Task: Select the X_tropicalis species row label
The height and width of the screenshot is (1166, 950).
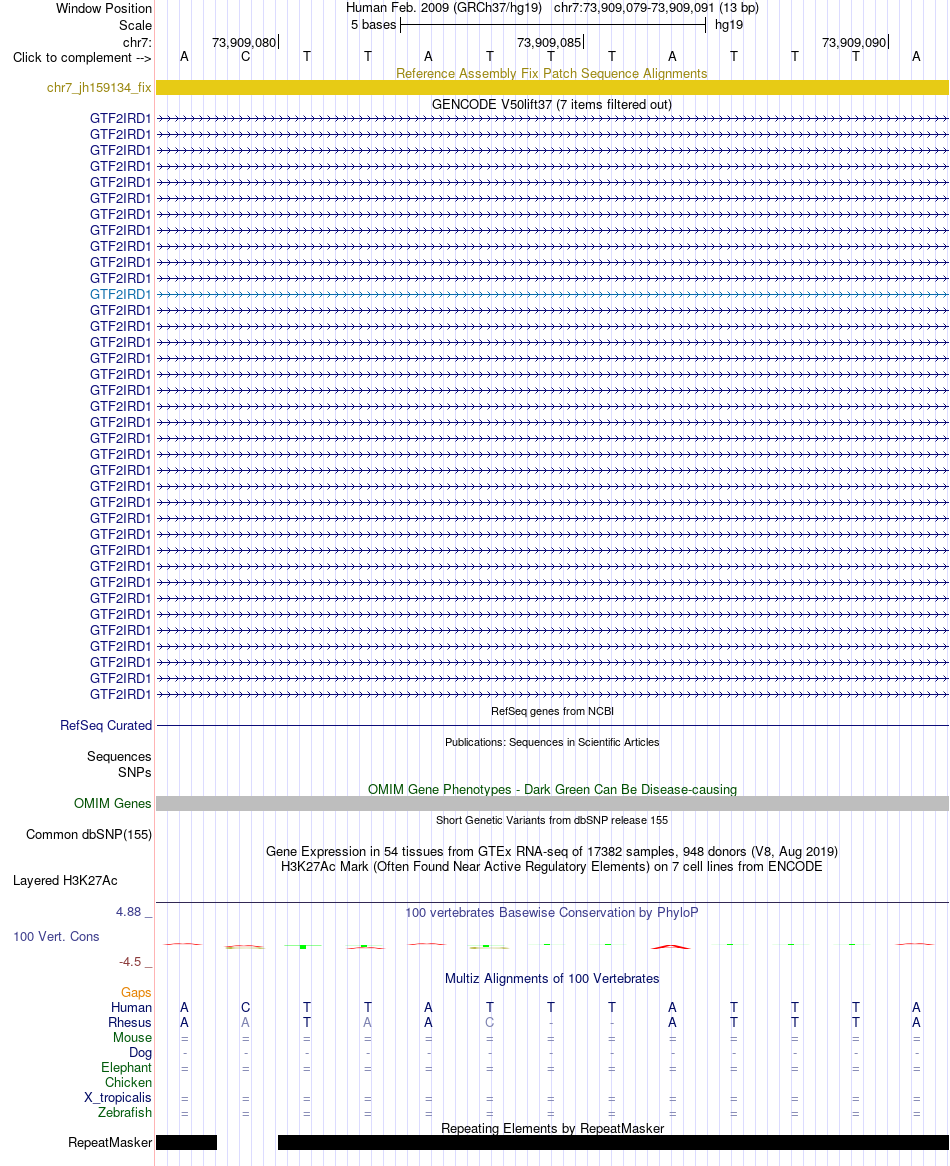Action: tap(117, 1098)
